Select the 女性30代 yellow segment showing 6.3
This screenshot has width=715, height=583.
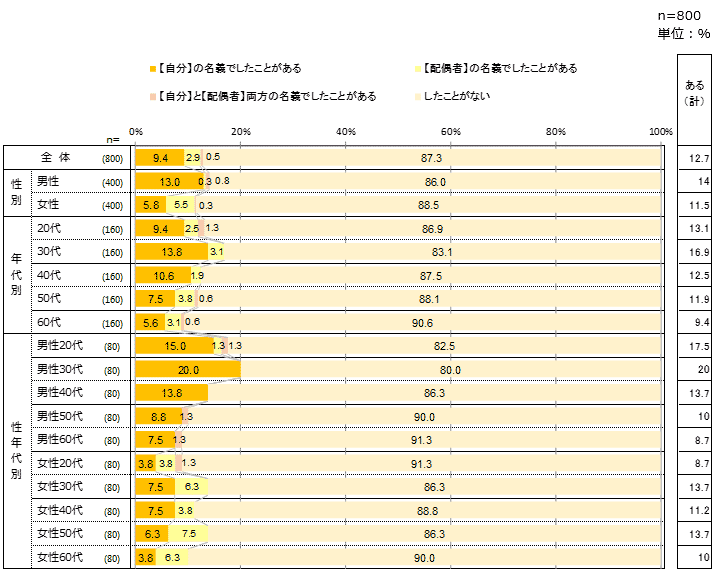[x=191, y=487]
